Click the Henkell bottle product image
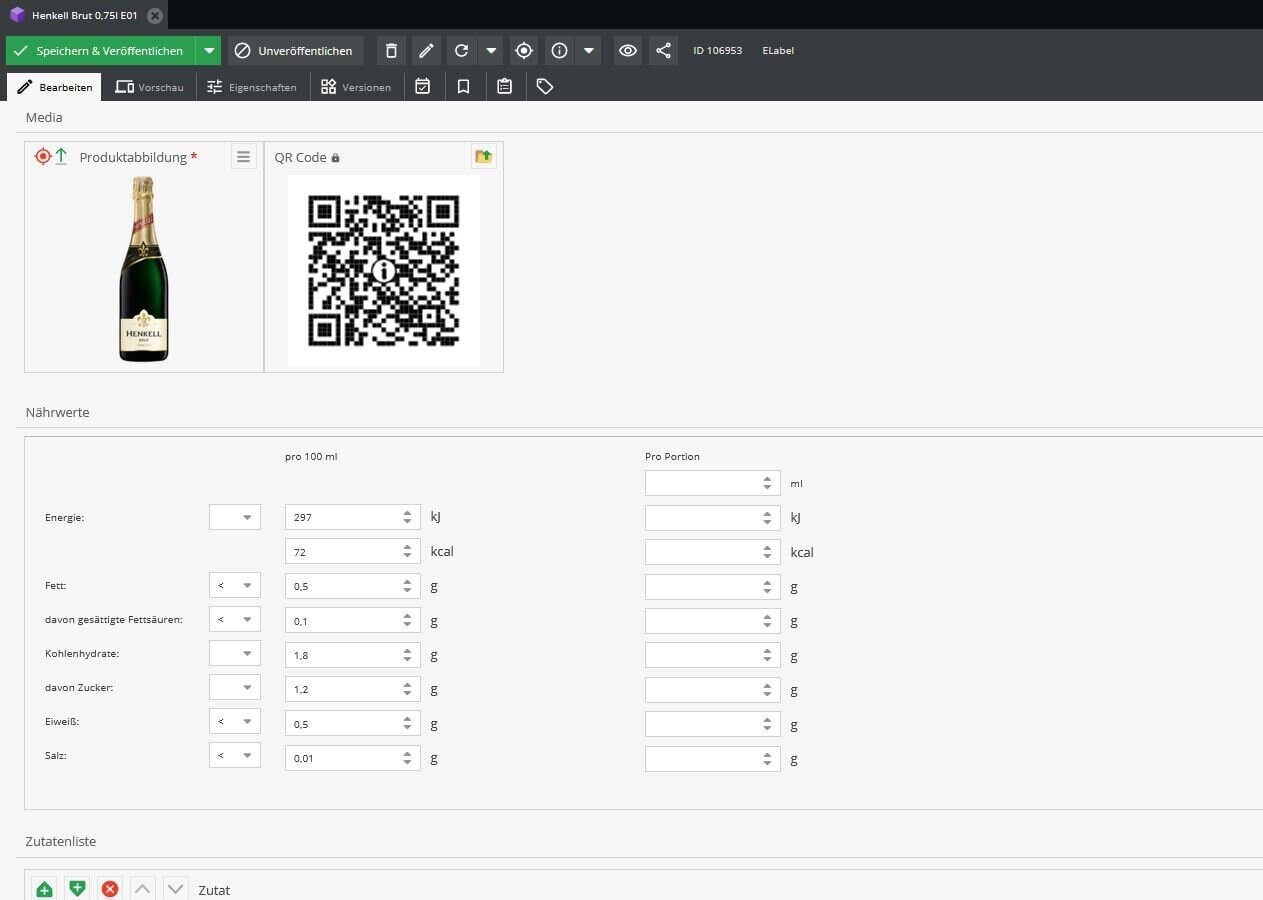The height and width of the screenshot is (900, 1263). coord(144,269)
